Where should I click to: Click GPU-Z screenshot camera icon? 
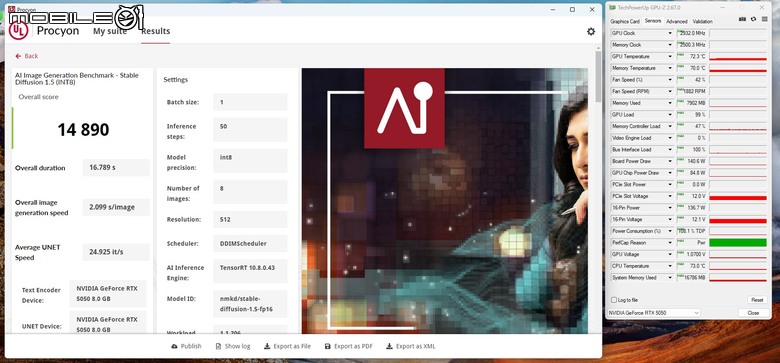point(742,19)
